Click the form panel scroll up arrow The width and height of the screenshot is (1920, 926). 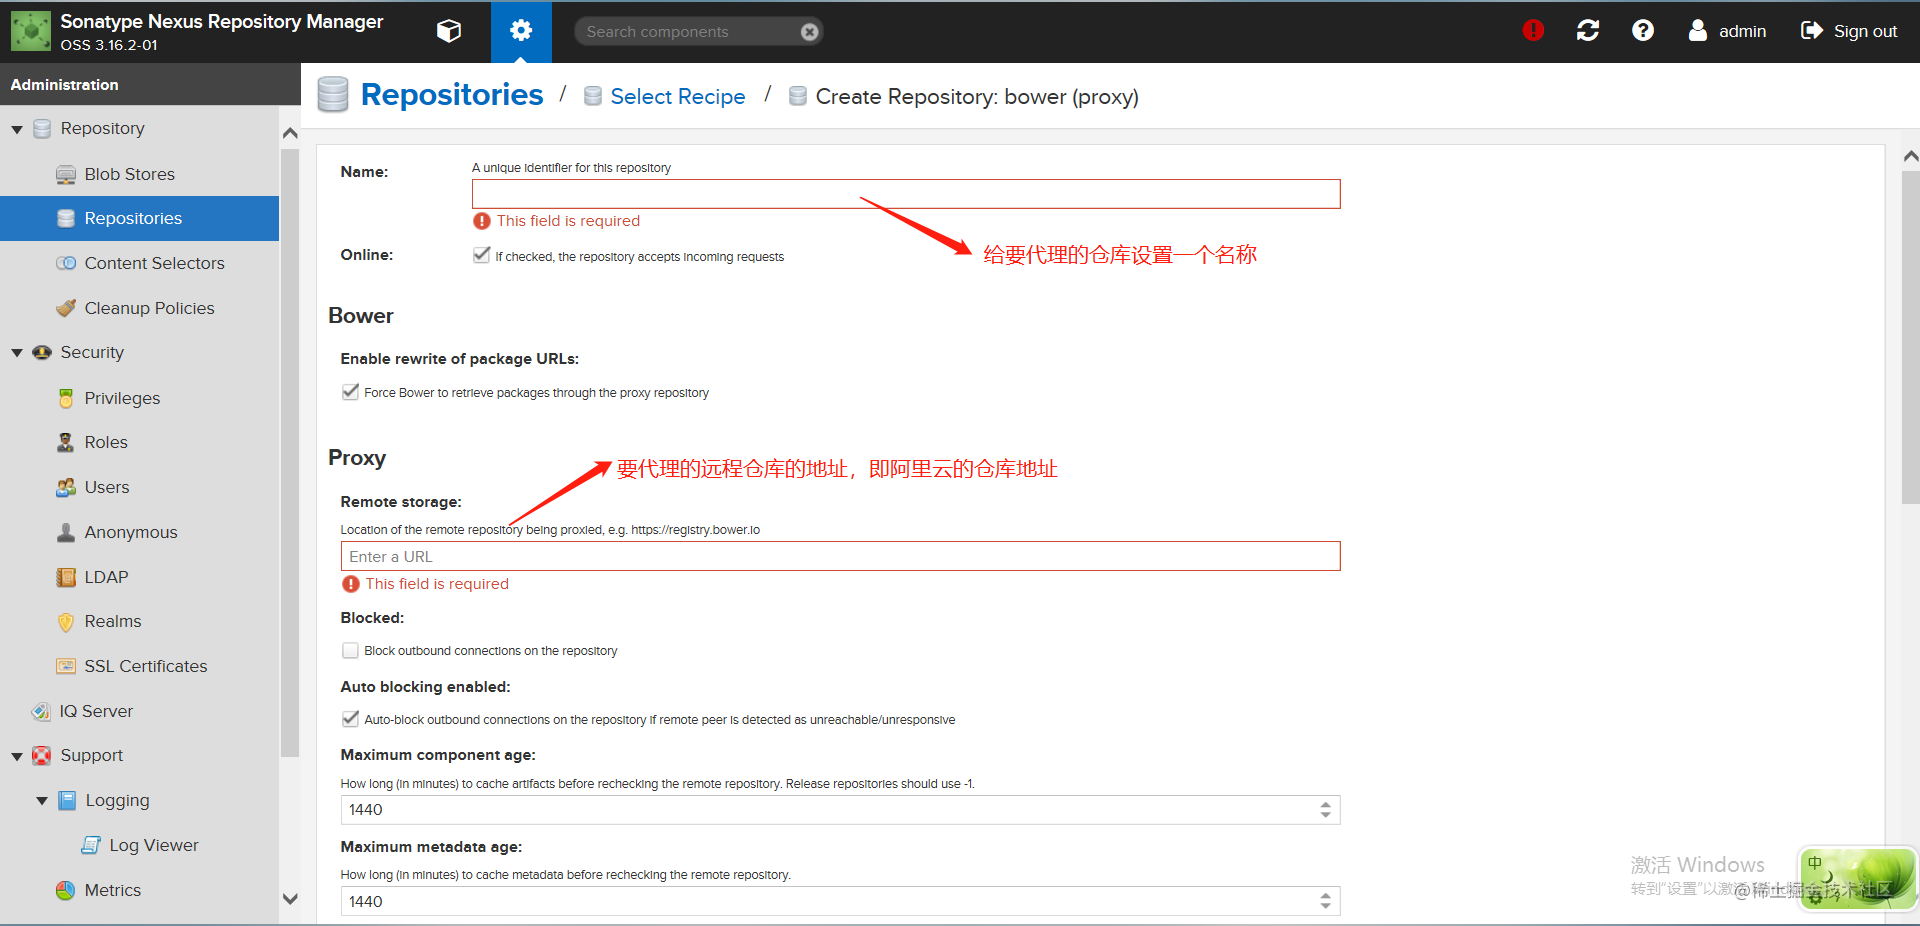1911,156
